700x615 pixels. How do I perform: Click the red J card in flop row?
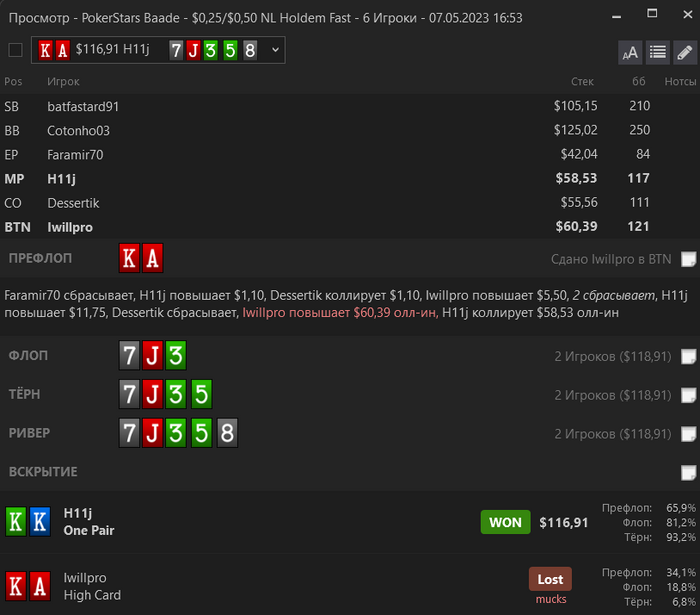point(153,355)
